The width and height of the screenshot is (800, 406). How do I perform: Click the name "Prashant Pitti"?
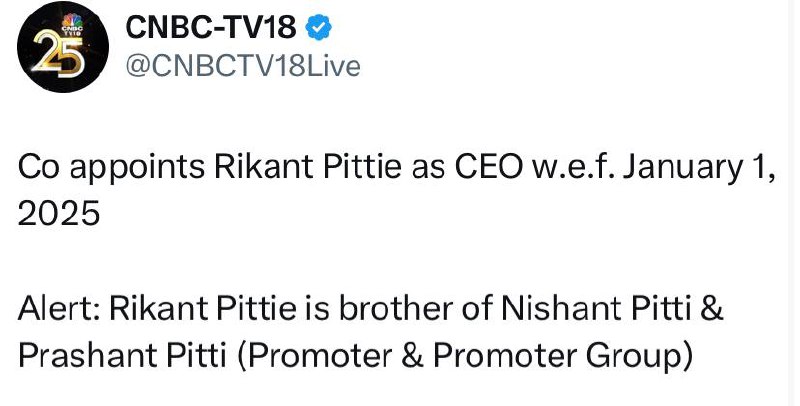click(x=122, y=356)
